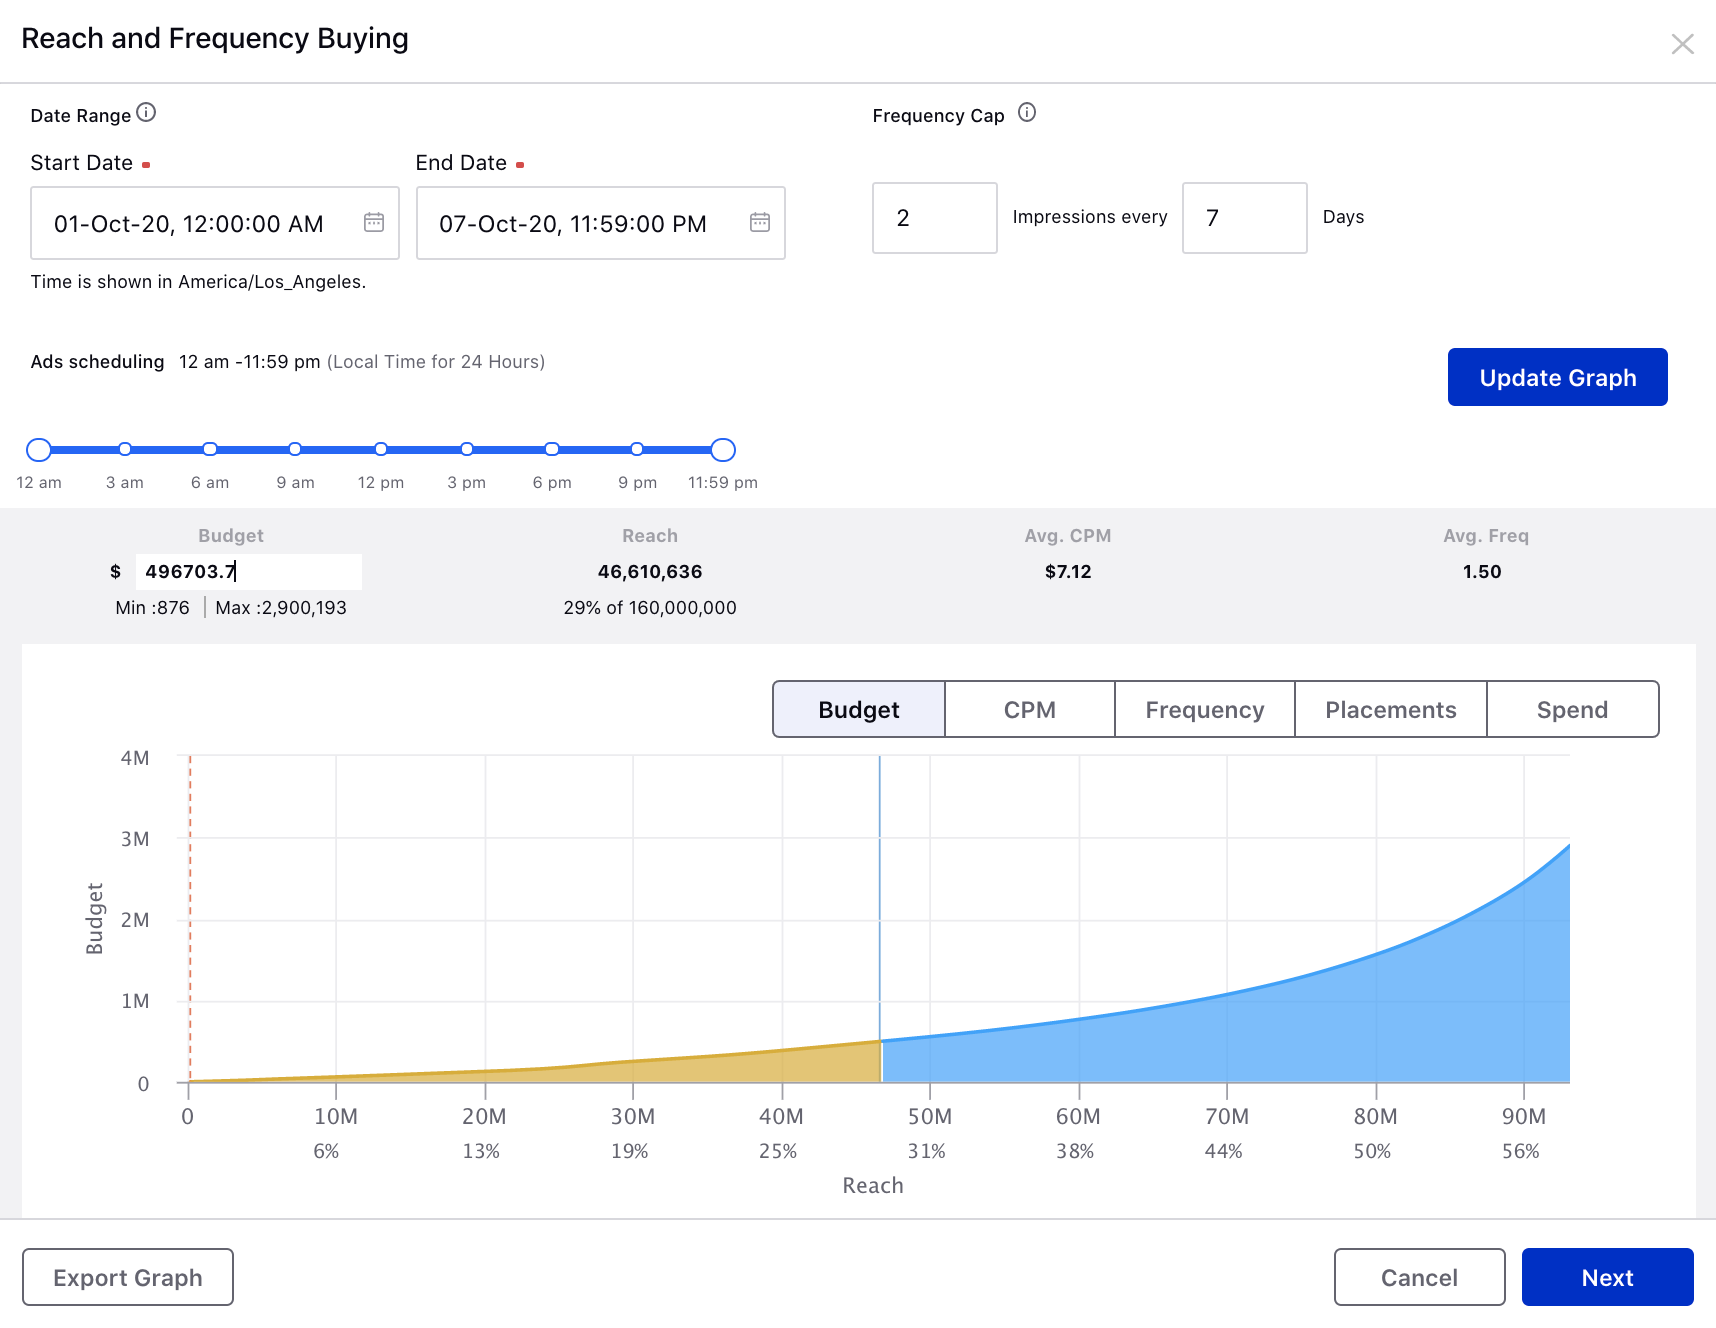Switch to the CPM graph tab
This screenshot has width=1716, height=1328.
[x=1029, y=710]
